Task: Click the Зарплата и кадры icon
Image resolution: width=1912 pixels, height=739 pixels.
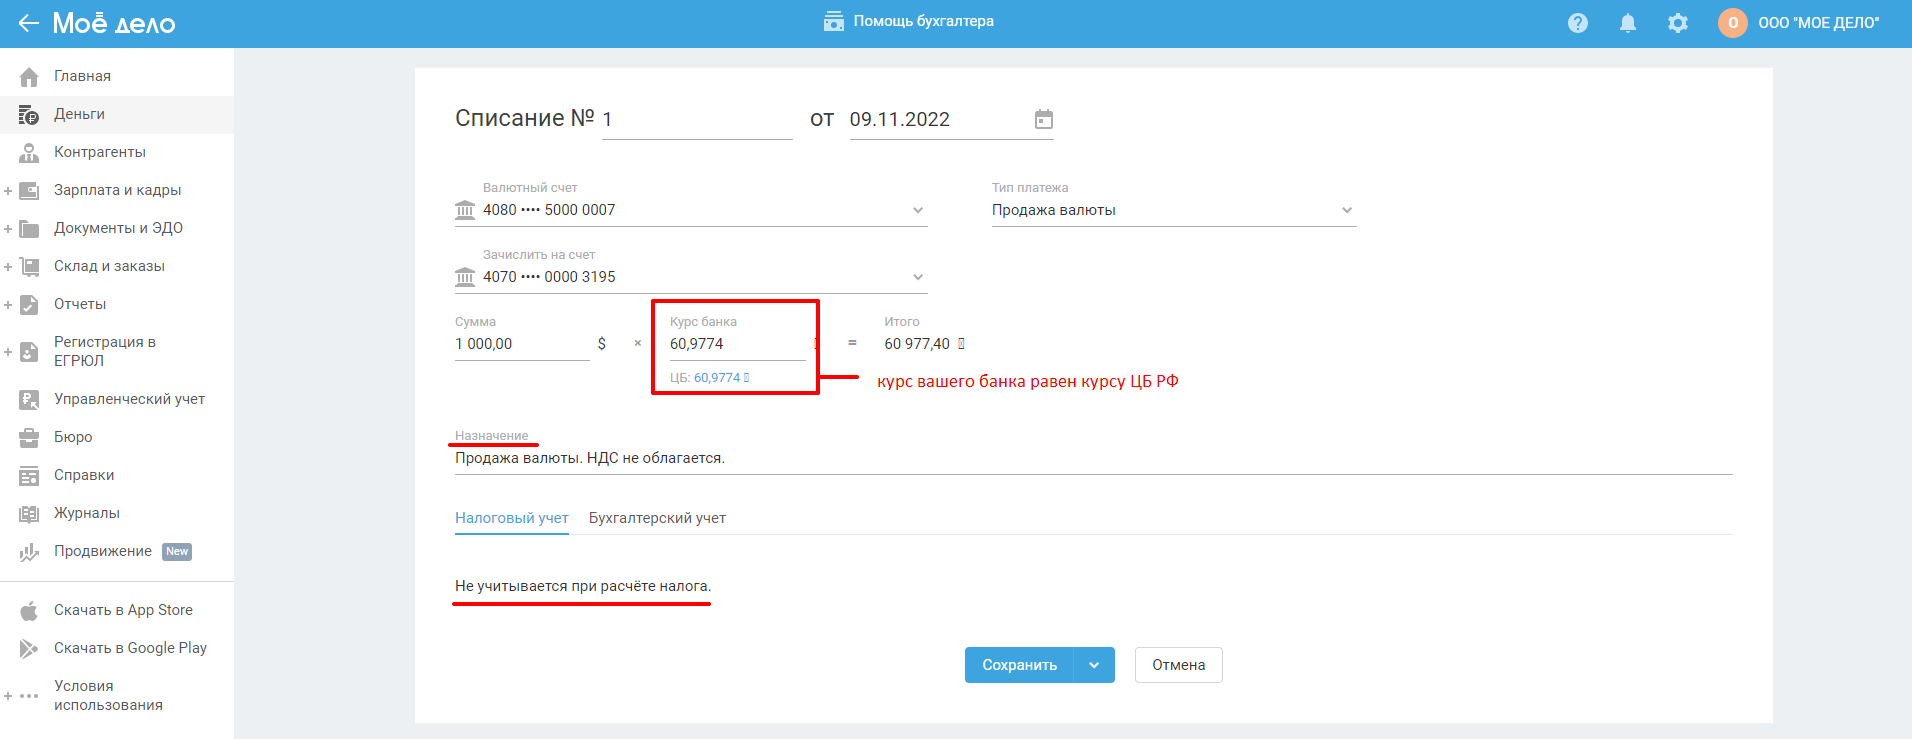Action: coord(29,191)
